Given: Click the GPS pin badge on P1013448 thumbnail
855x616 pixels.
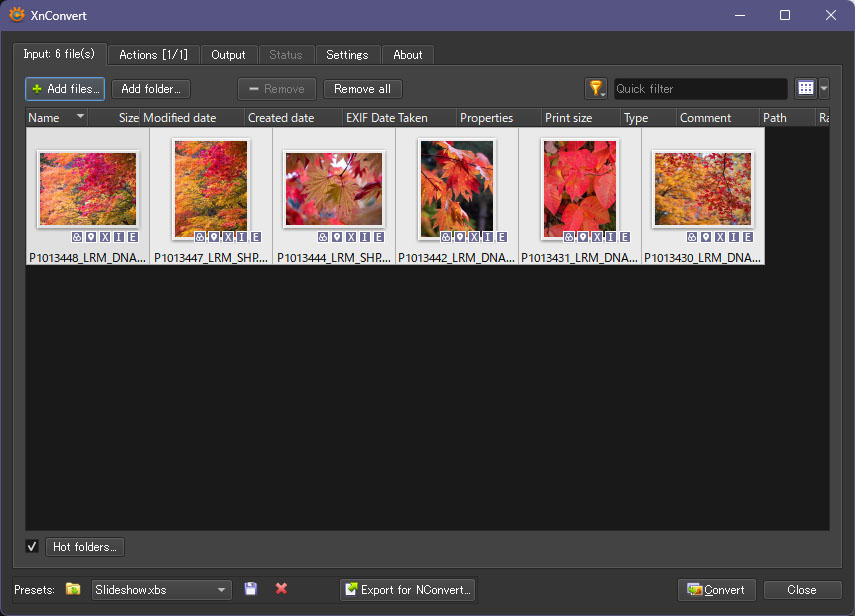Looking at the screenshot, I should pyautogui.click(x=91, y=237).
